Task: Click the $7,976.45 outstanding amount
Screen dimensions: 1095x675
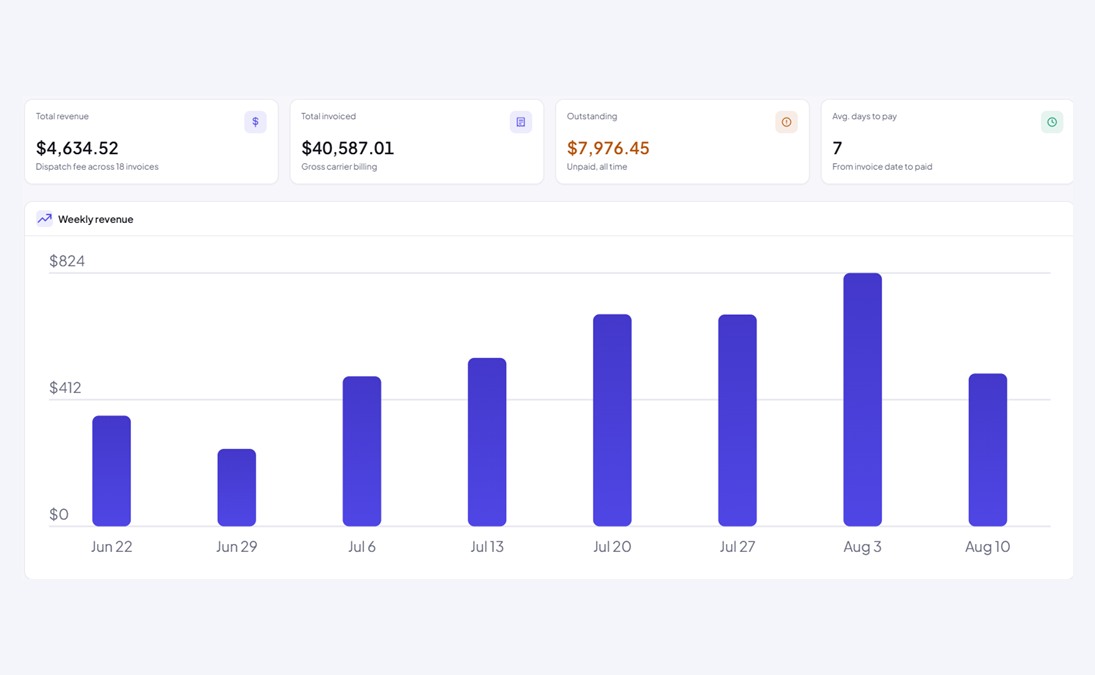Action: (608, 148)
